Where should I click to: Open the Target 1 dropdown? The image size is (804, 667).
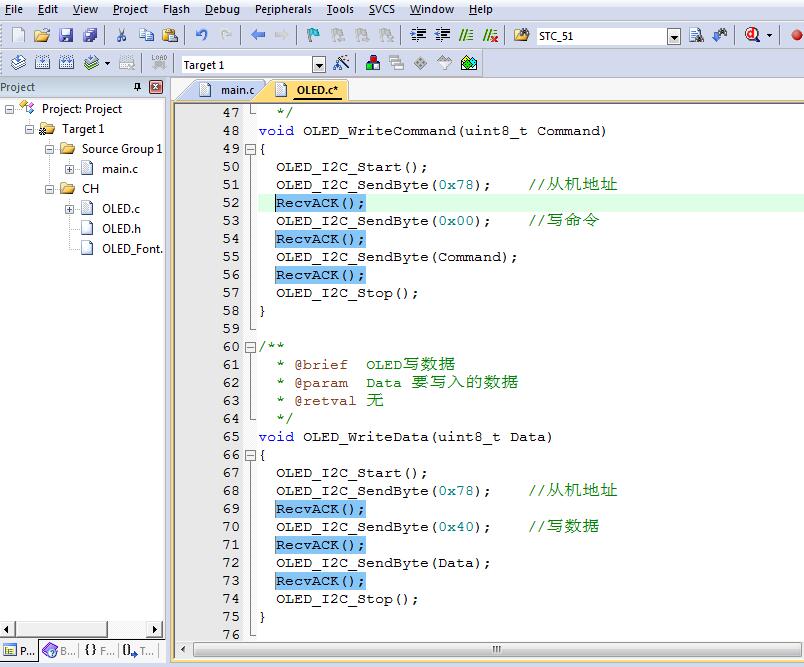[319, 65]
